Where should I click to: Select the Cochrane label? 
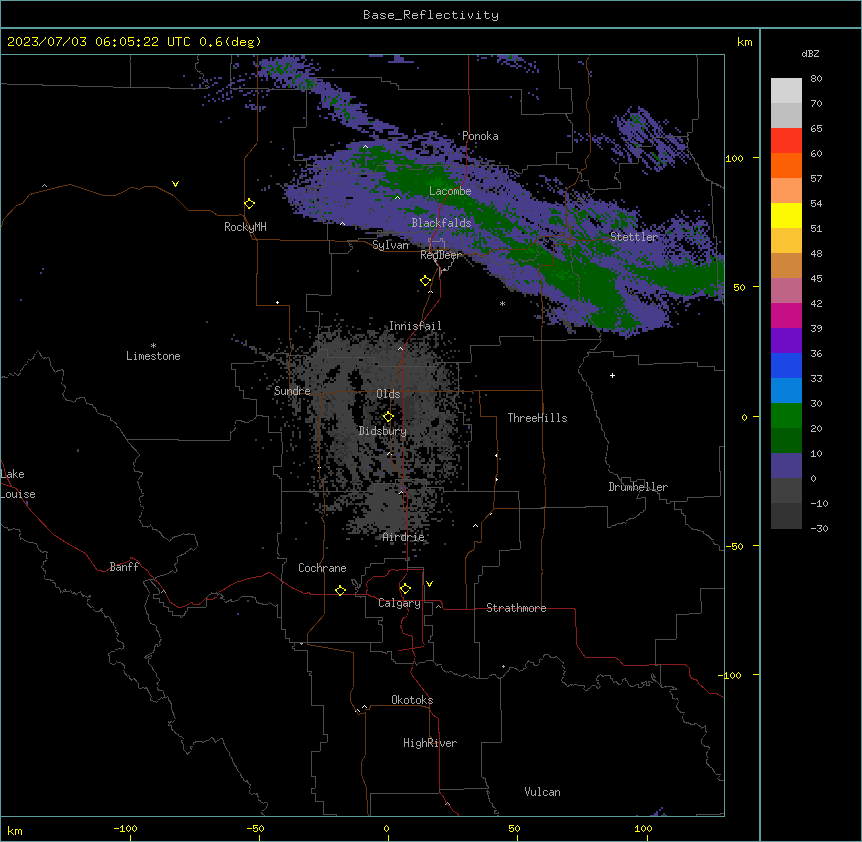322,568
